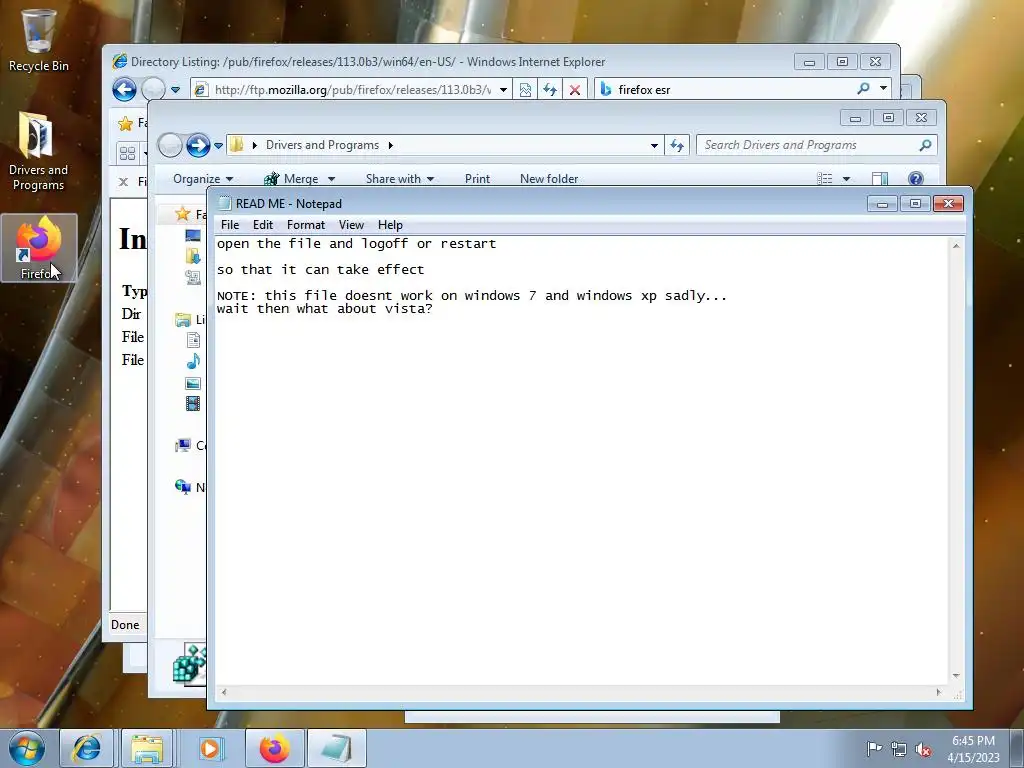1024x768 pixels.
Task: Select Pictures library icon in navigation pane
Action: click(193, 383)
